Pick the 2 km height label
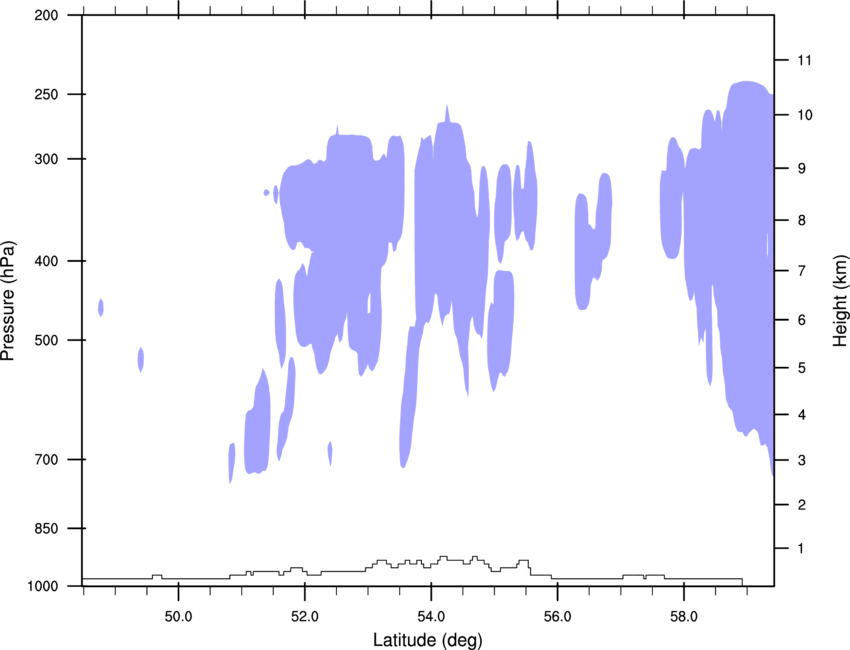The height and width of the screenshot is (650, 850). (801, 505)
